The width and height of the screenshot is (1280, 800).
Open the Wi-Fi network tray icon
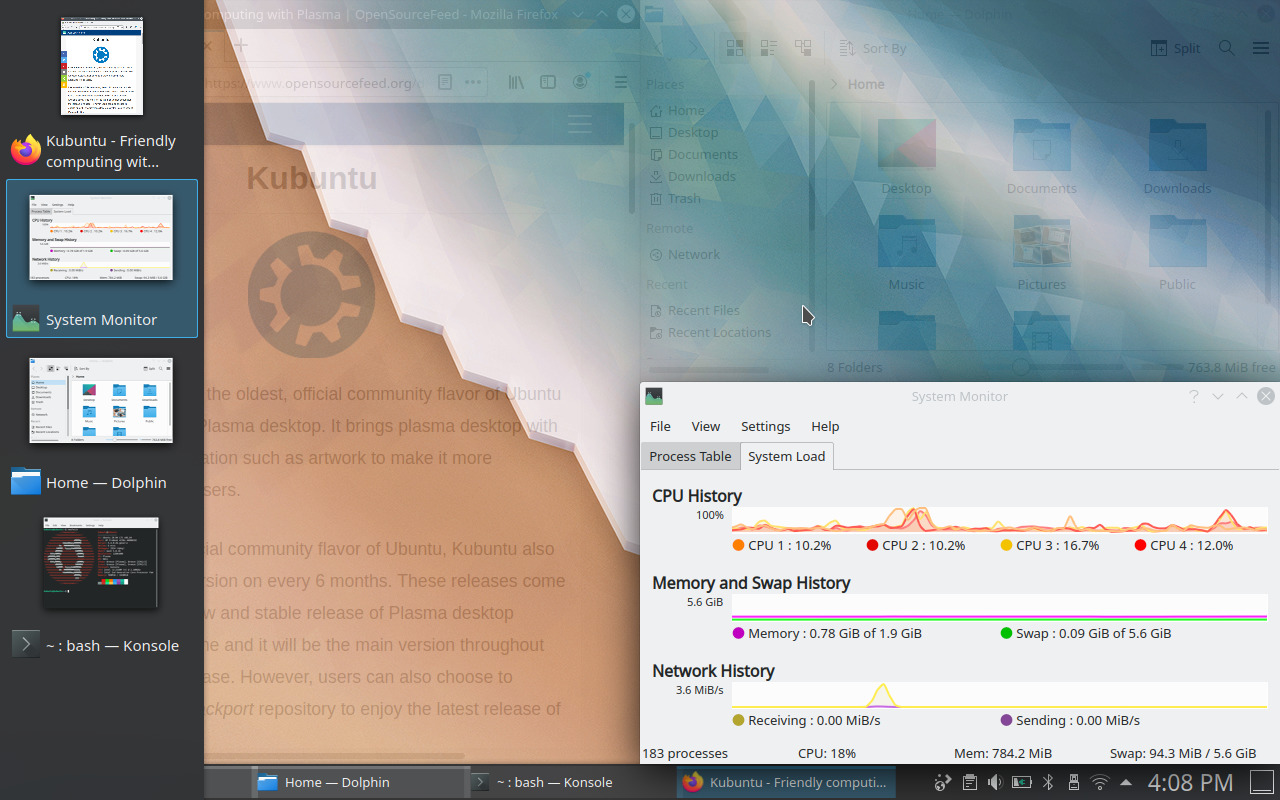1100,782
